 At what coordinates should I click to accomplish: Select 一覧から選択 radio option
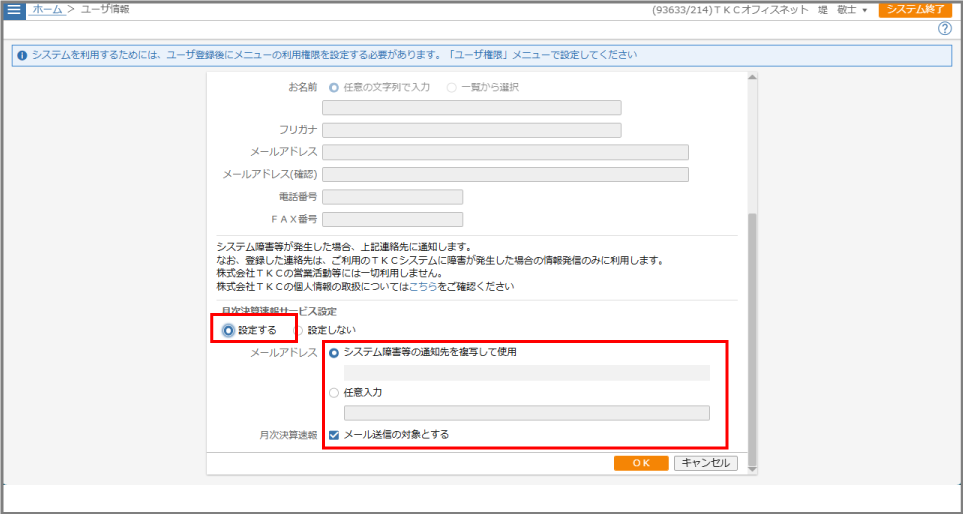[451, 87]
